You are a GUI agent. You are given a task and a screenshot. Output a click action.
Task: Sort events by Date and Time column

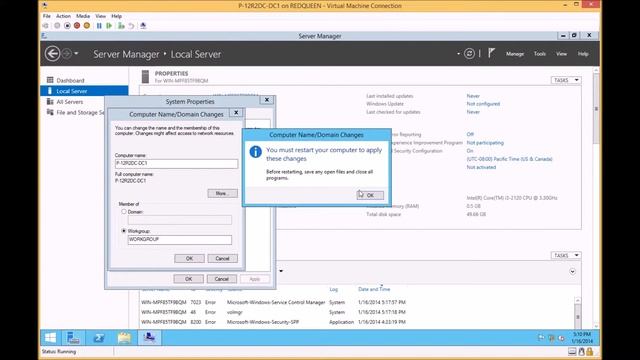pos(374,289)
